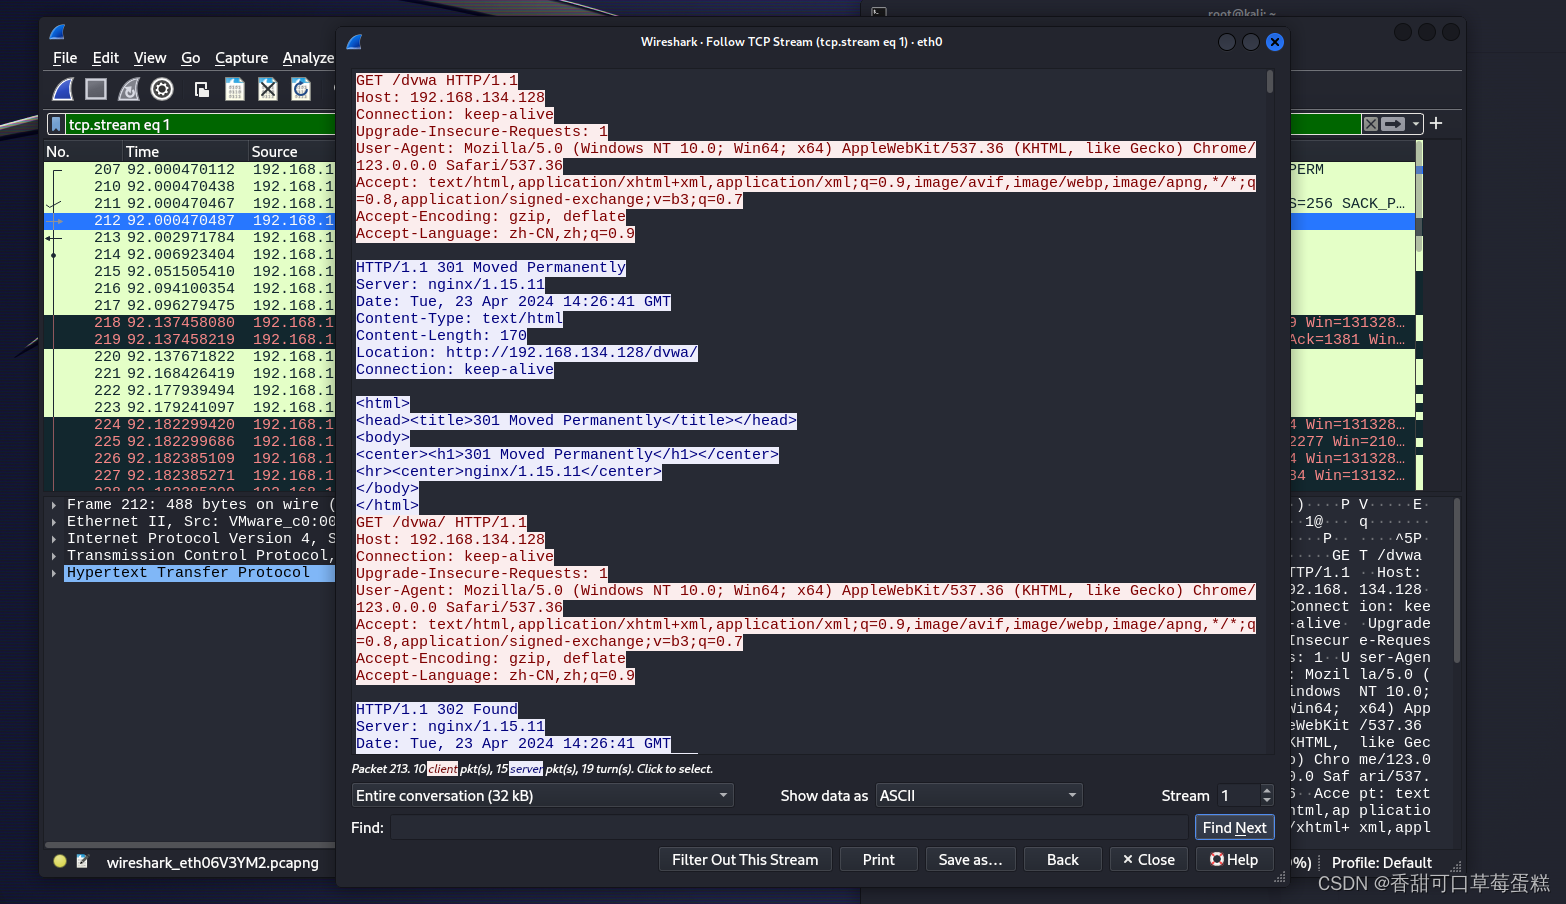Click the Location: http://192.168.134.128/dvwa/ line
Screen dimensions: 1566x904
pyautogui.click(x=527, y=352)
